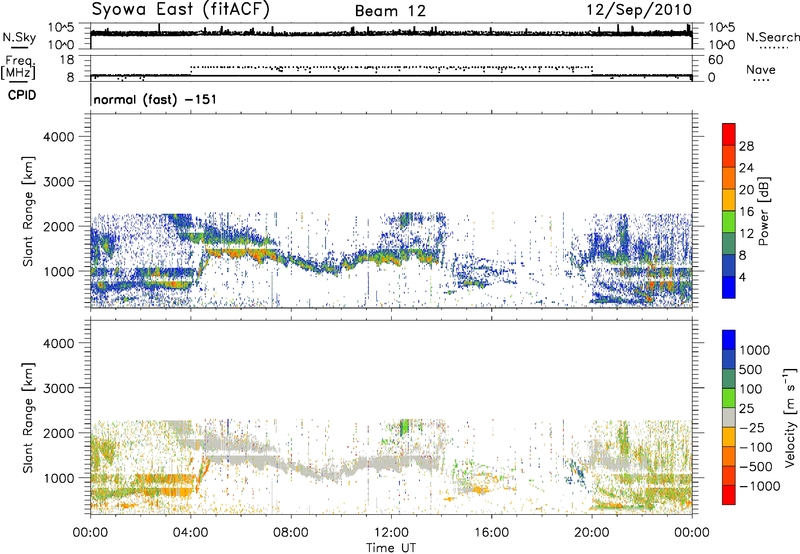Select the velocity colorbar value "-25"
This screenshot has height=554, width=800.
click(753, 428)
